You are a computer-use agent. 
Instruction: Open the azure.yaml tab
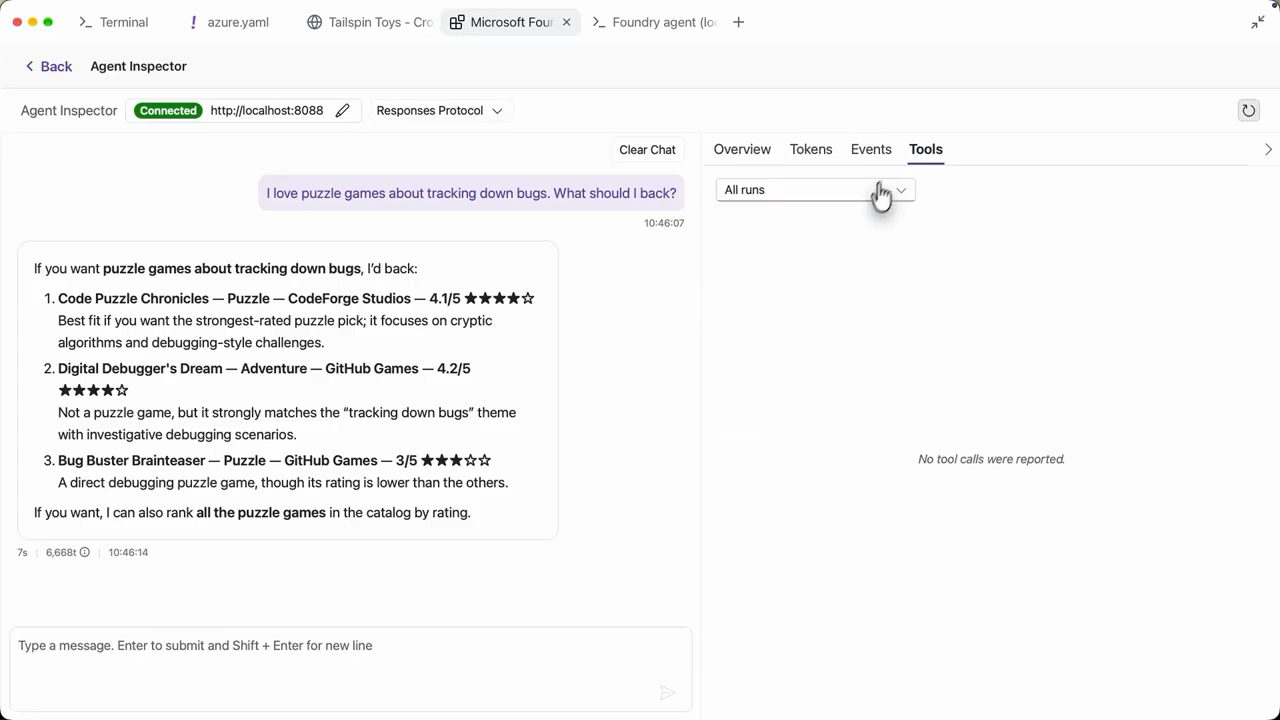(229, 22)
